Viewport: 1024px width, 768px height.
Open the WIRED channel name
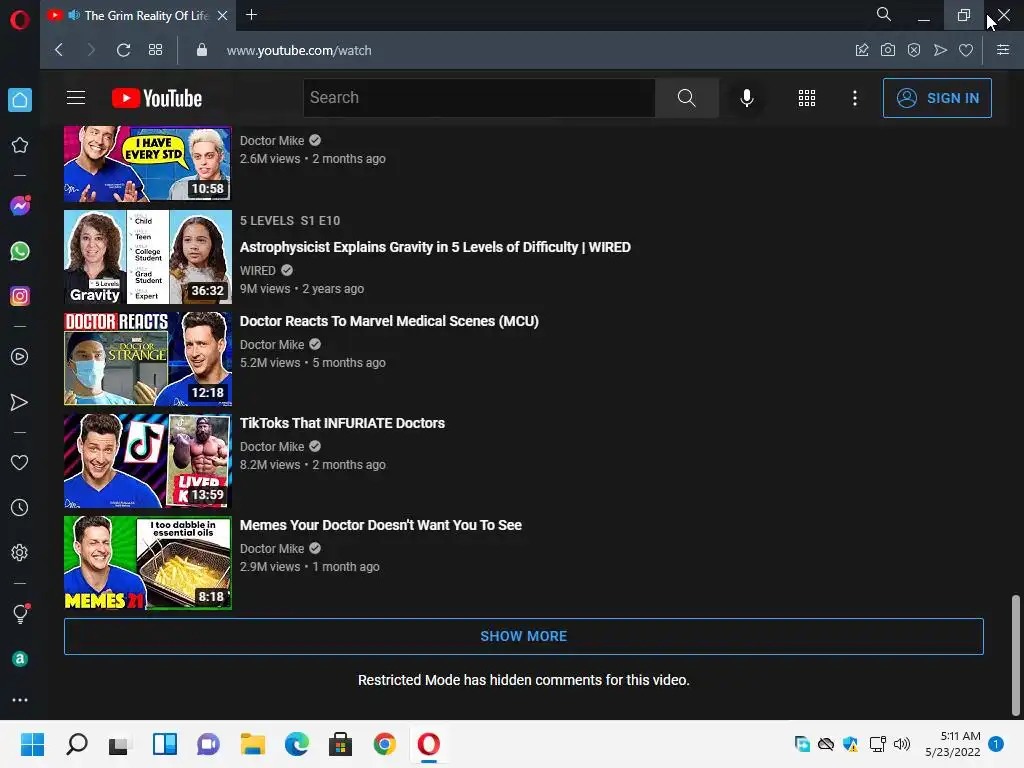[x=257, y=270]
